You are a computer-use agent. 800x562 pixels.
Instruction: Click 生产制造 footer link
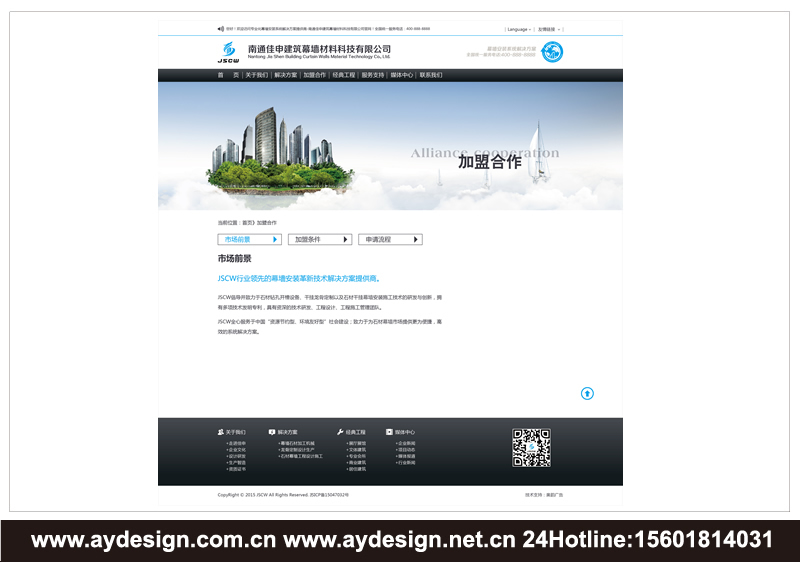(237, 463)
